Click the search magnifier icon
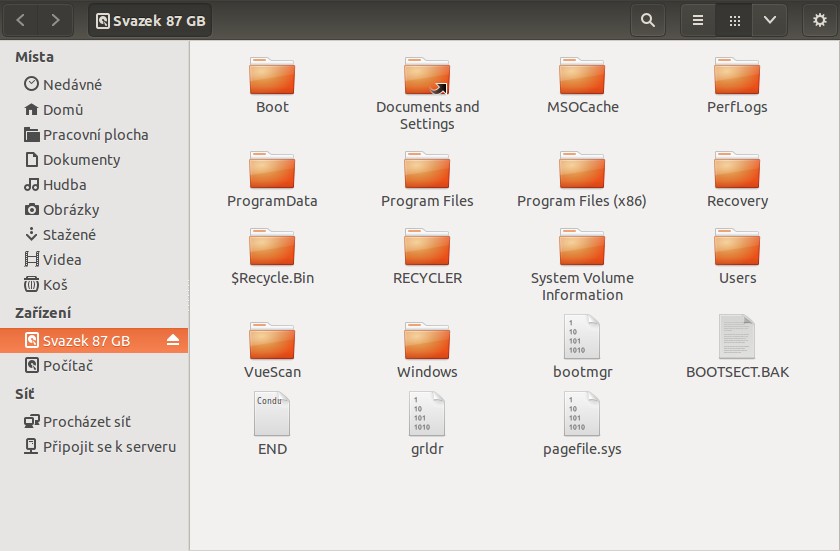 tap(648, 20)
